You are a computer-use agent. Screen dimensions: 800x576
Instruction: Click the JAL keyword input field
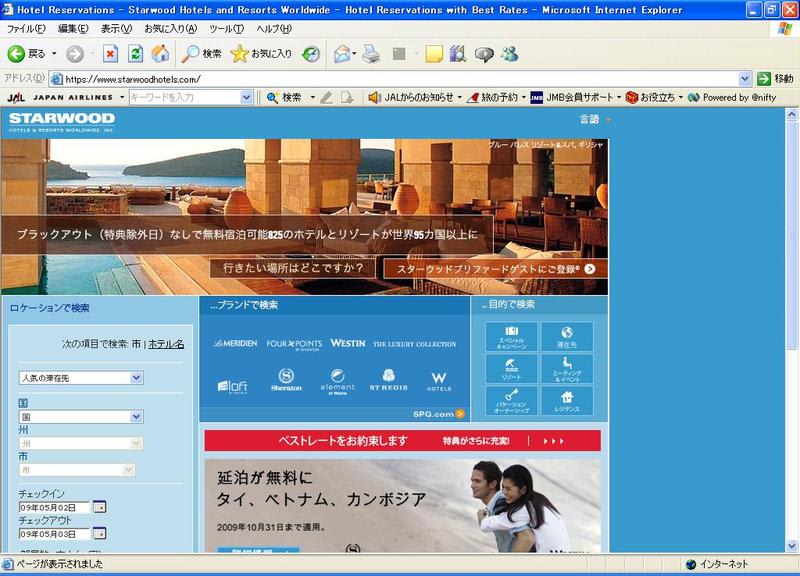[x=185, y=97]
